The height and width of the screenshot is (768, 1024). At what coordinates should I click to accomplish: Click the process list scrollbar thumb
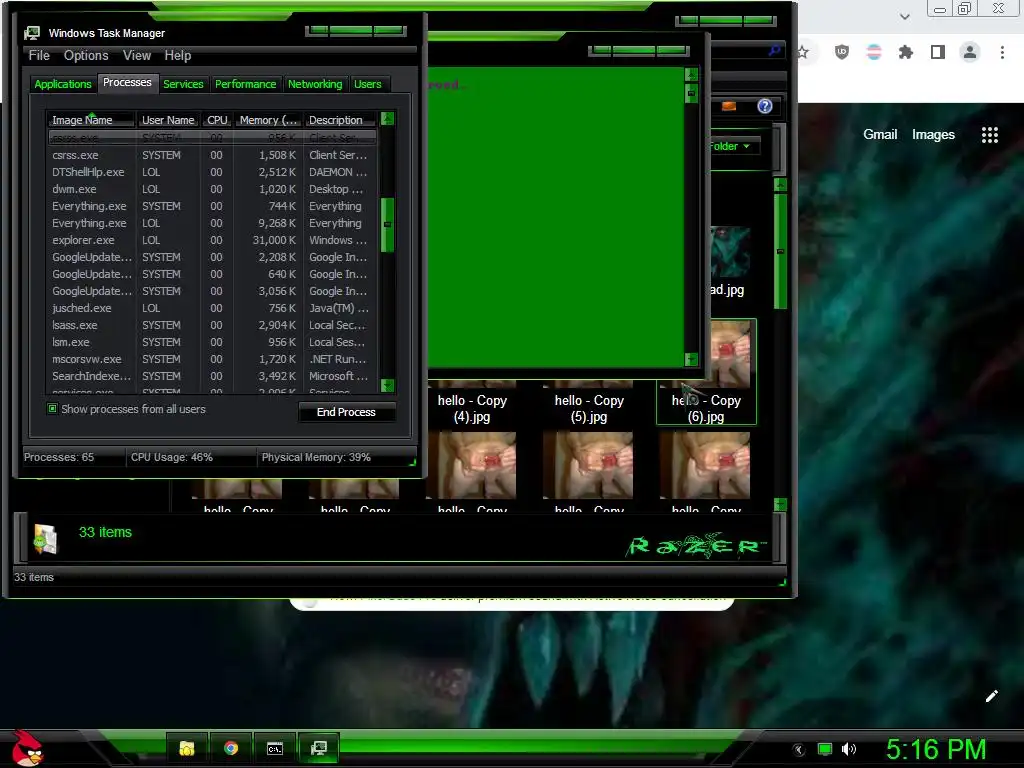point(387,225)
